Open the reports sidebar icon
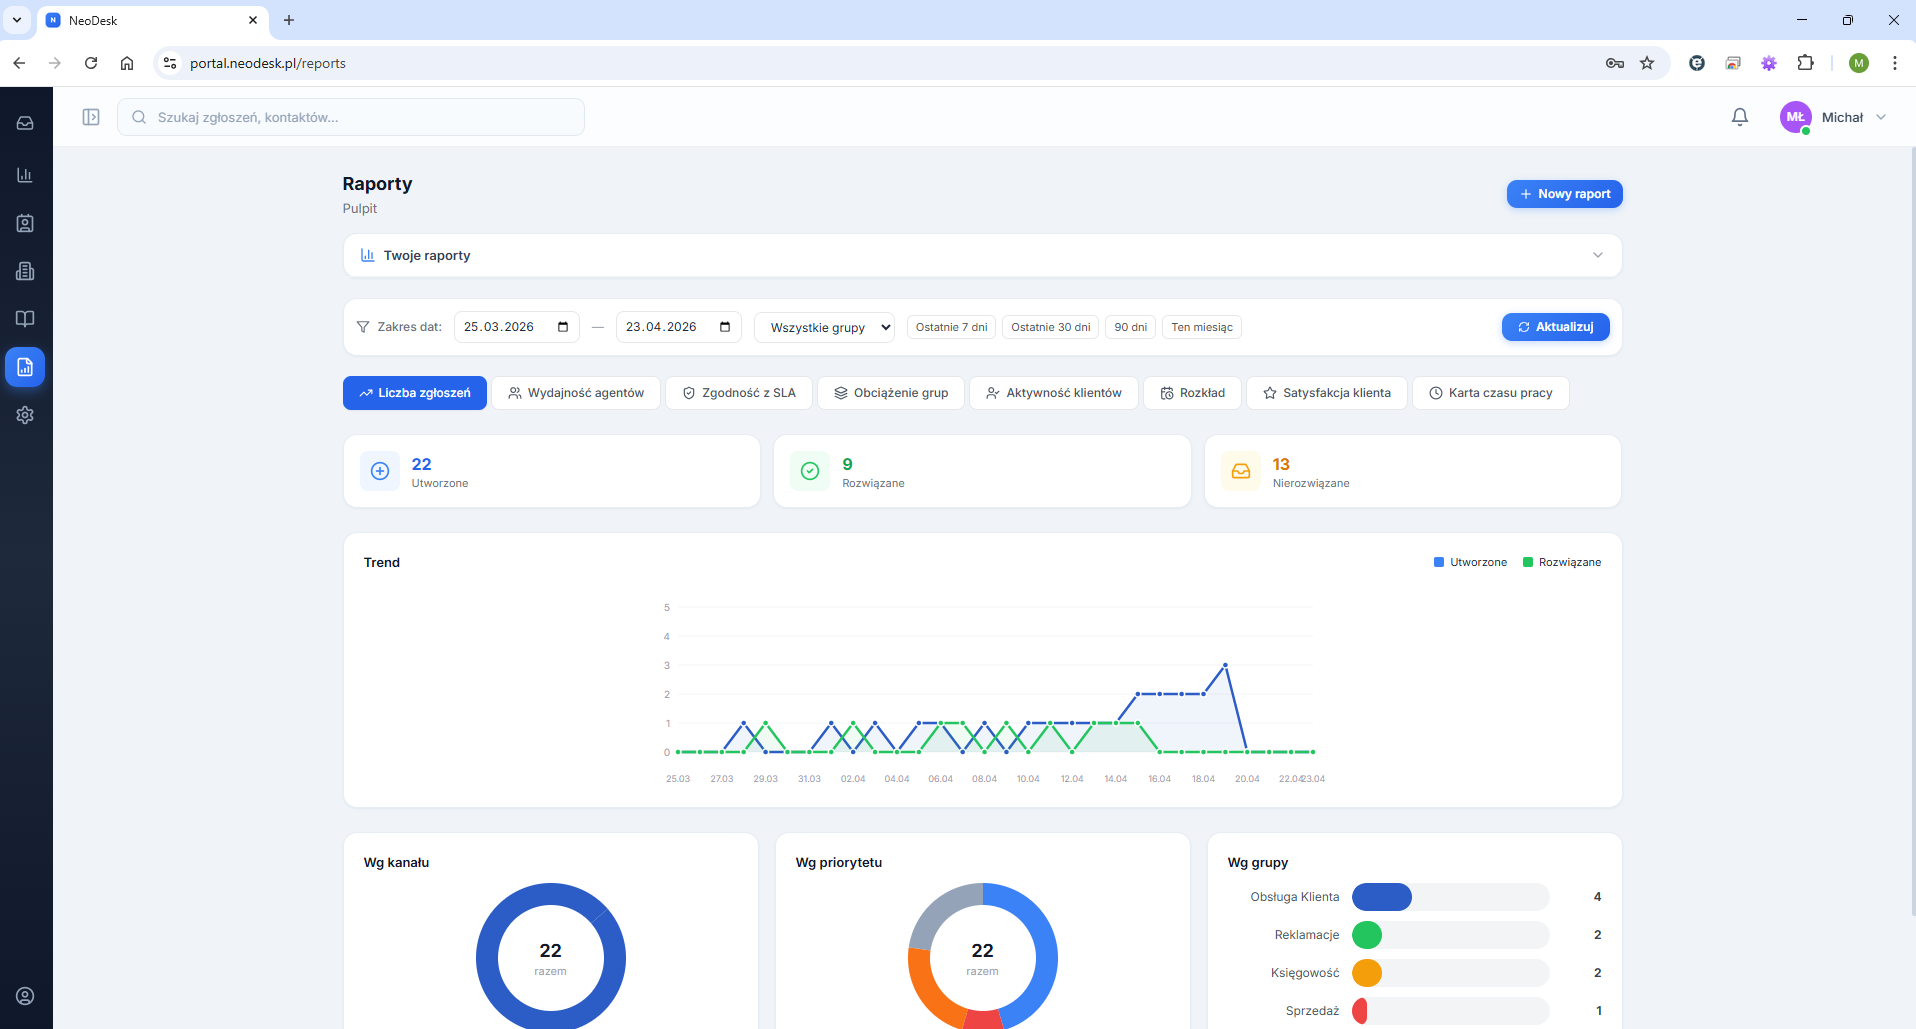Screen dimensions: 1916x1029 coord(25,367)
